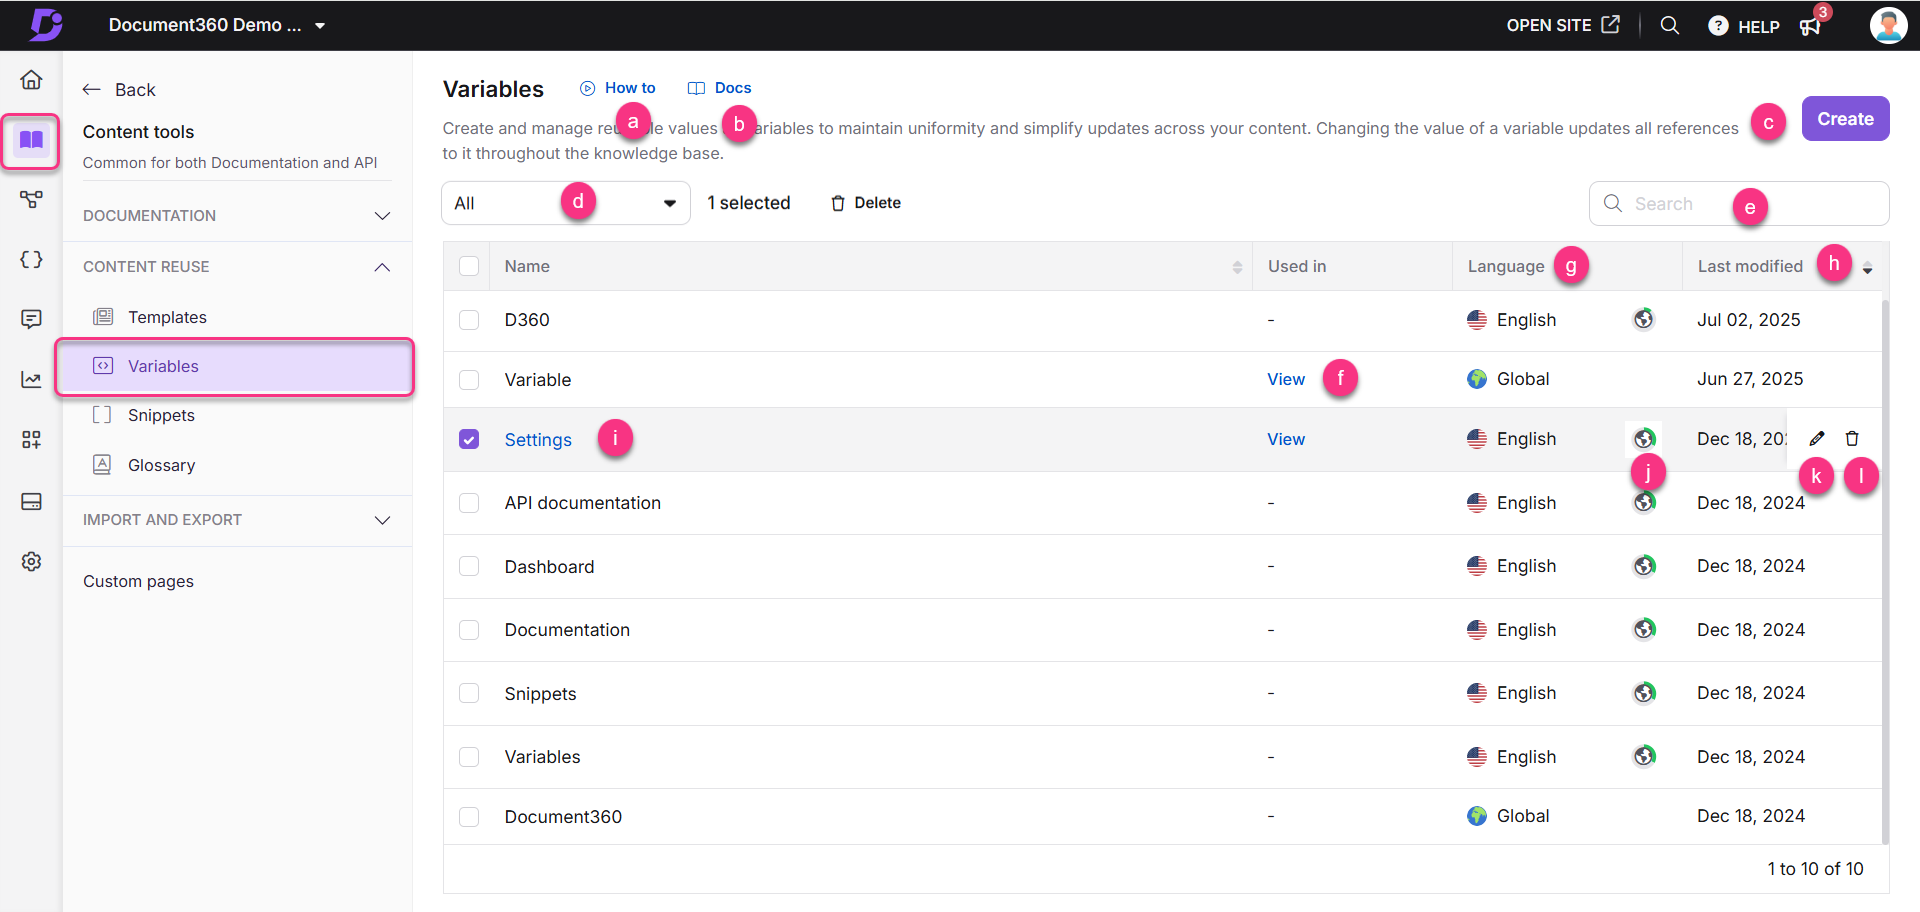1920x912 pixels.
Task: Click the translate globe icon for D360
Action: pos(1644,319)
